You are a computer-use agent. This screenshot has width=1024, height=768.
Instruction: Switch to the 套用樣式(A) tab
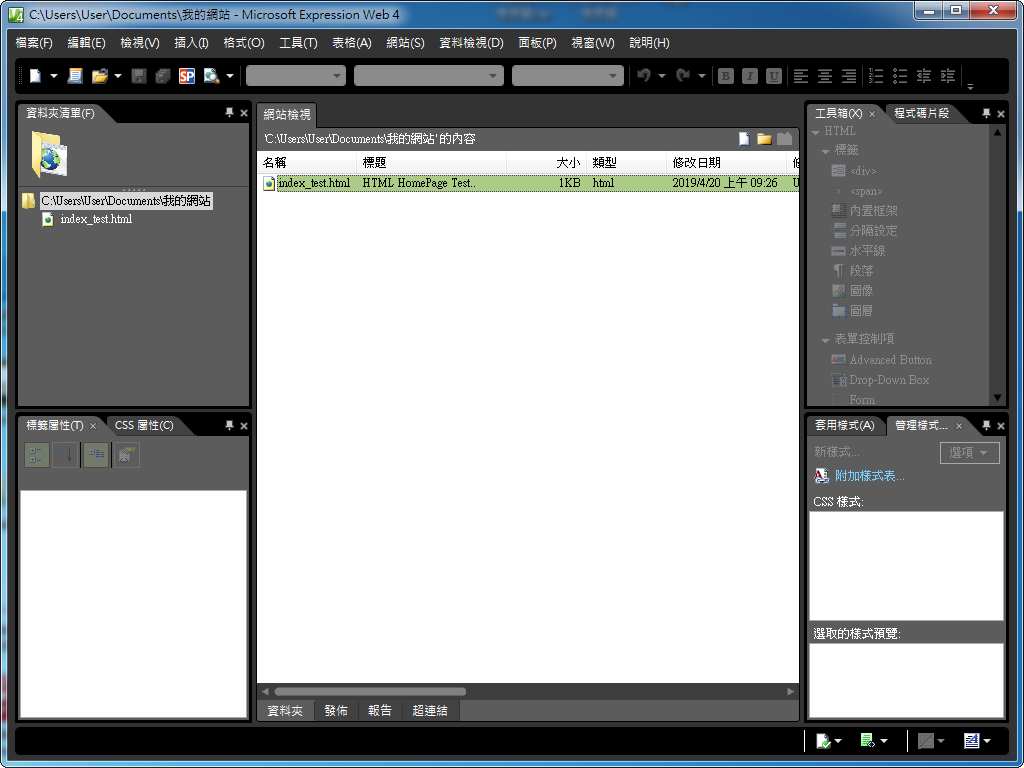tap(844, 425)
